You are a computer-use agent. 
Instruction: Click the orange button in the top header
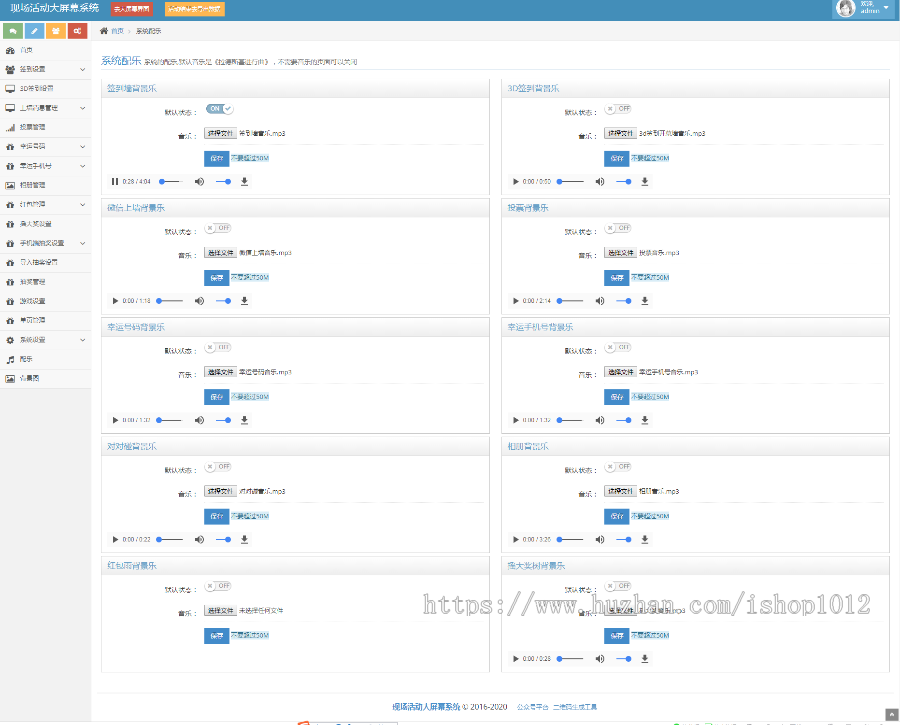(195, 9)
